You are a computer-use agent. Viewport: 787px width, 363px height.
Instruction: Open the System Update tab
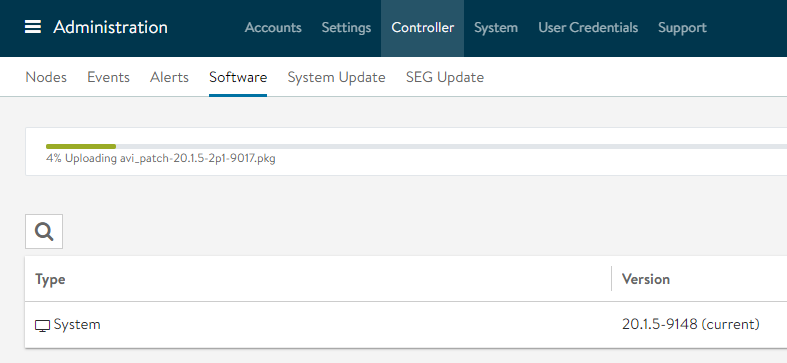336,77
